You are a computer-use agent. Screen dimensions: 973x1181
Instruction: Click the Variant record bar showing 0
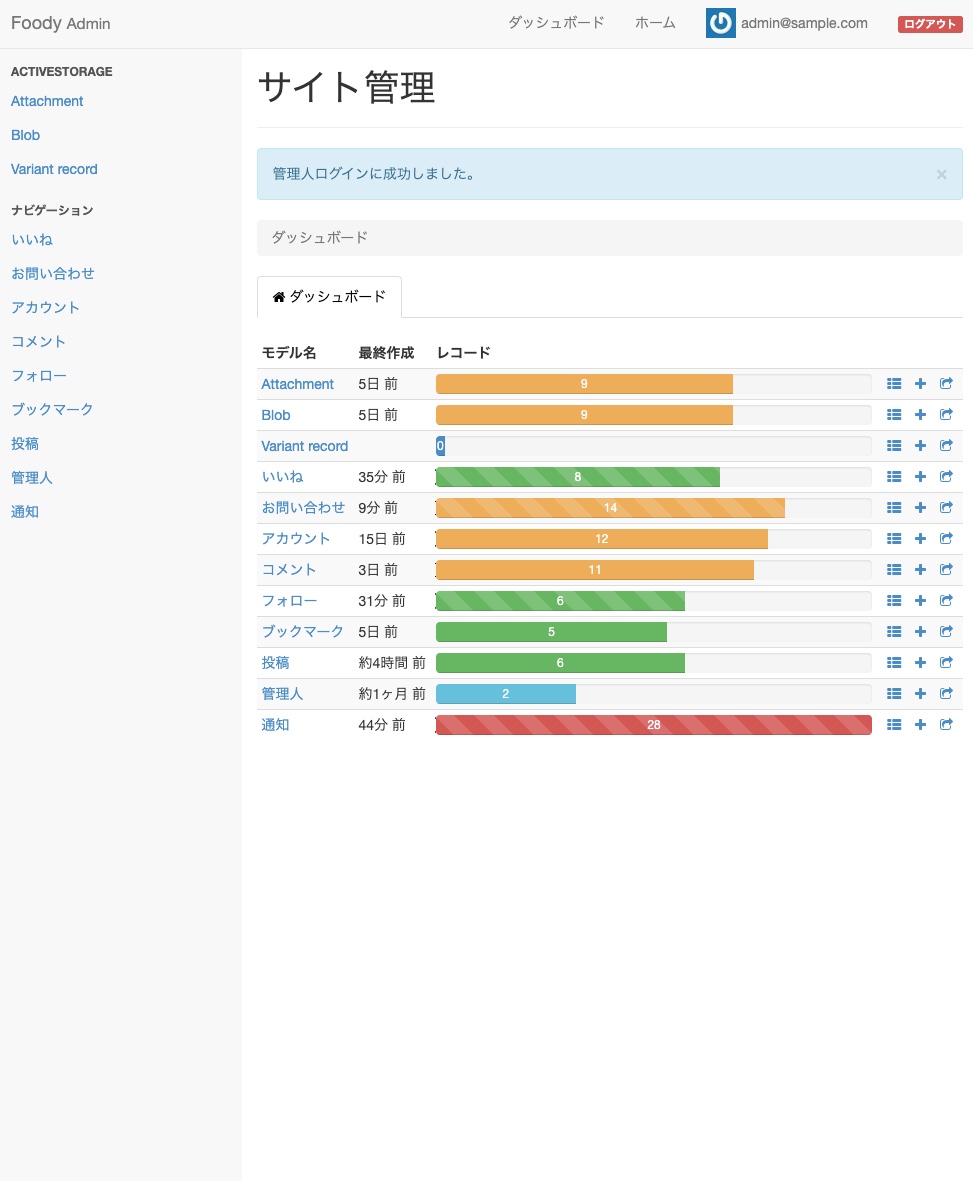pos(441,446)
